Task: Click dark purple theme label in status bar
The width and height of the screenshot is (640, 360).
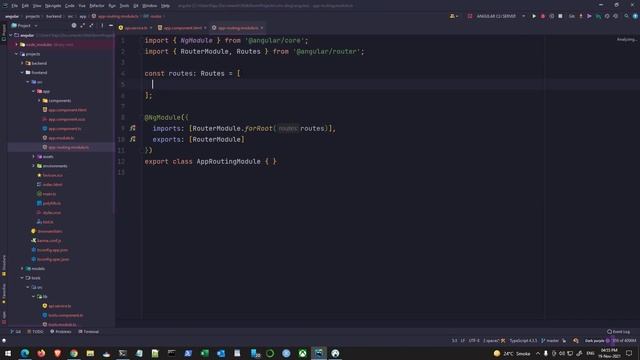Action: tap(594, 340)
